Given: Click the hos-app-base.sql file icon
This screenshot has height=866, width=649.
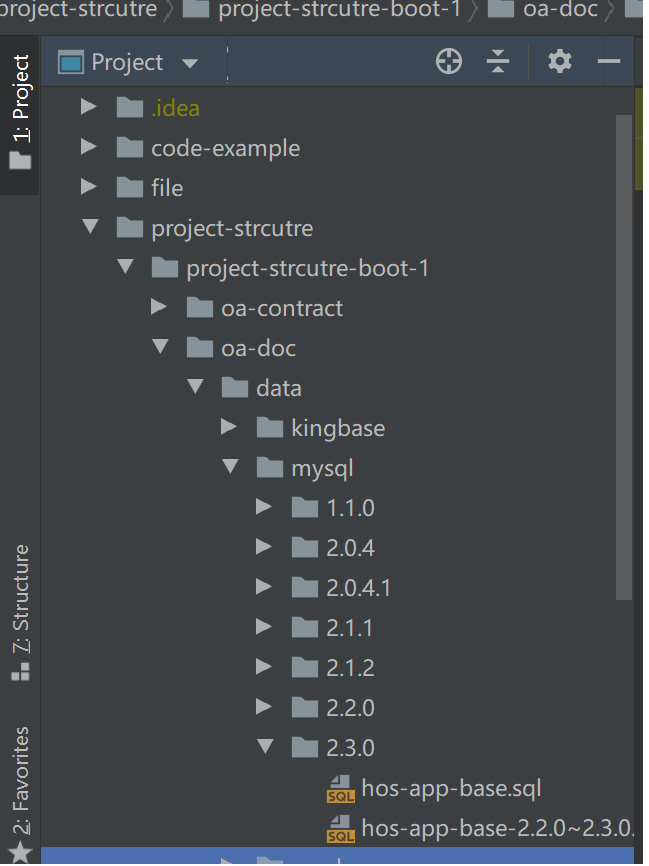Looking at the screenshot, I should (341, 789).
